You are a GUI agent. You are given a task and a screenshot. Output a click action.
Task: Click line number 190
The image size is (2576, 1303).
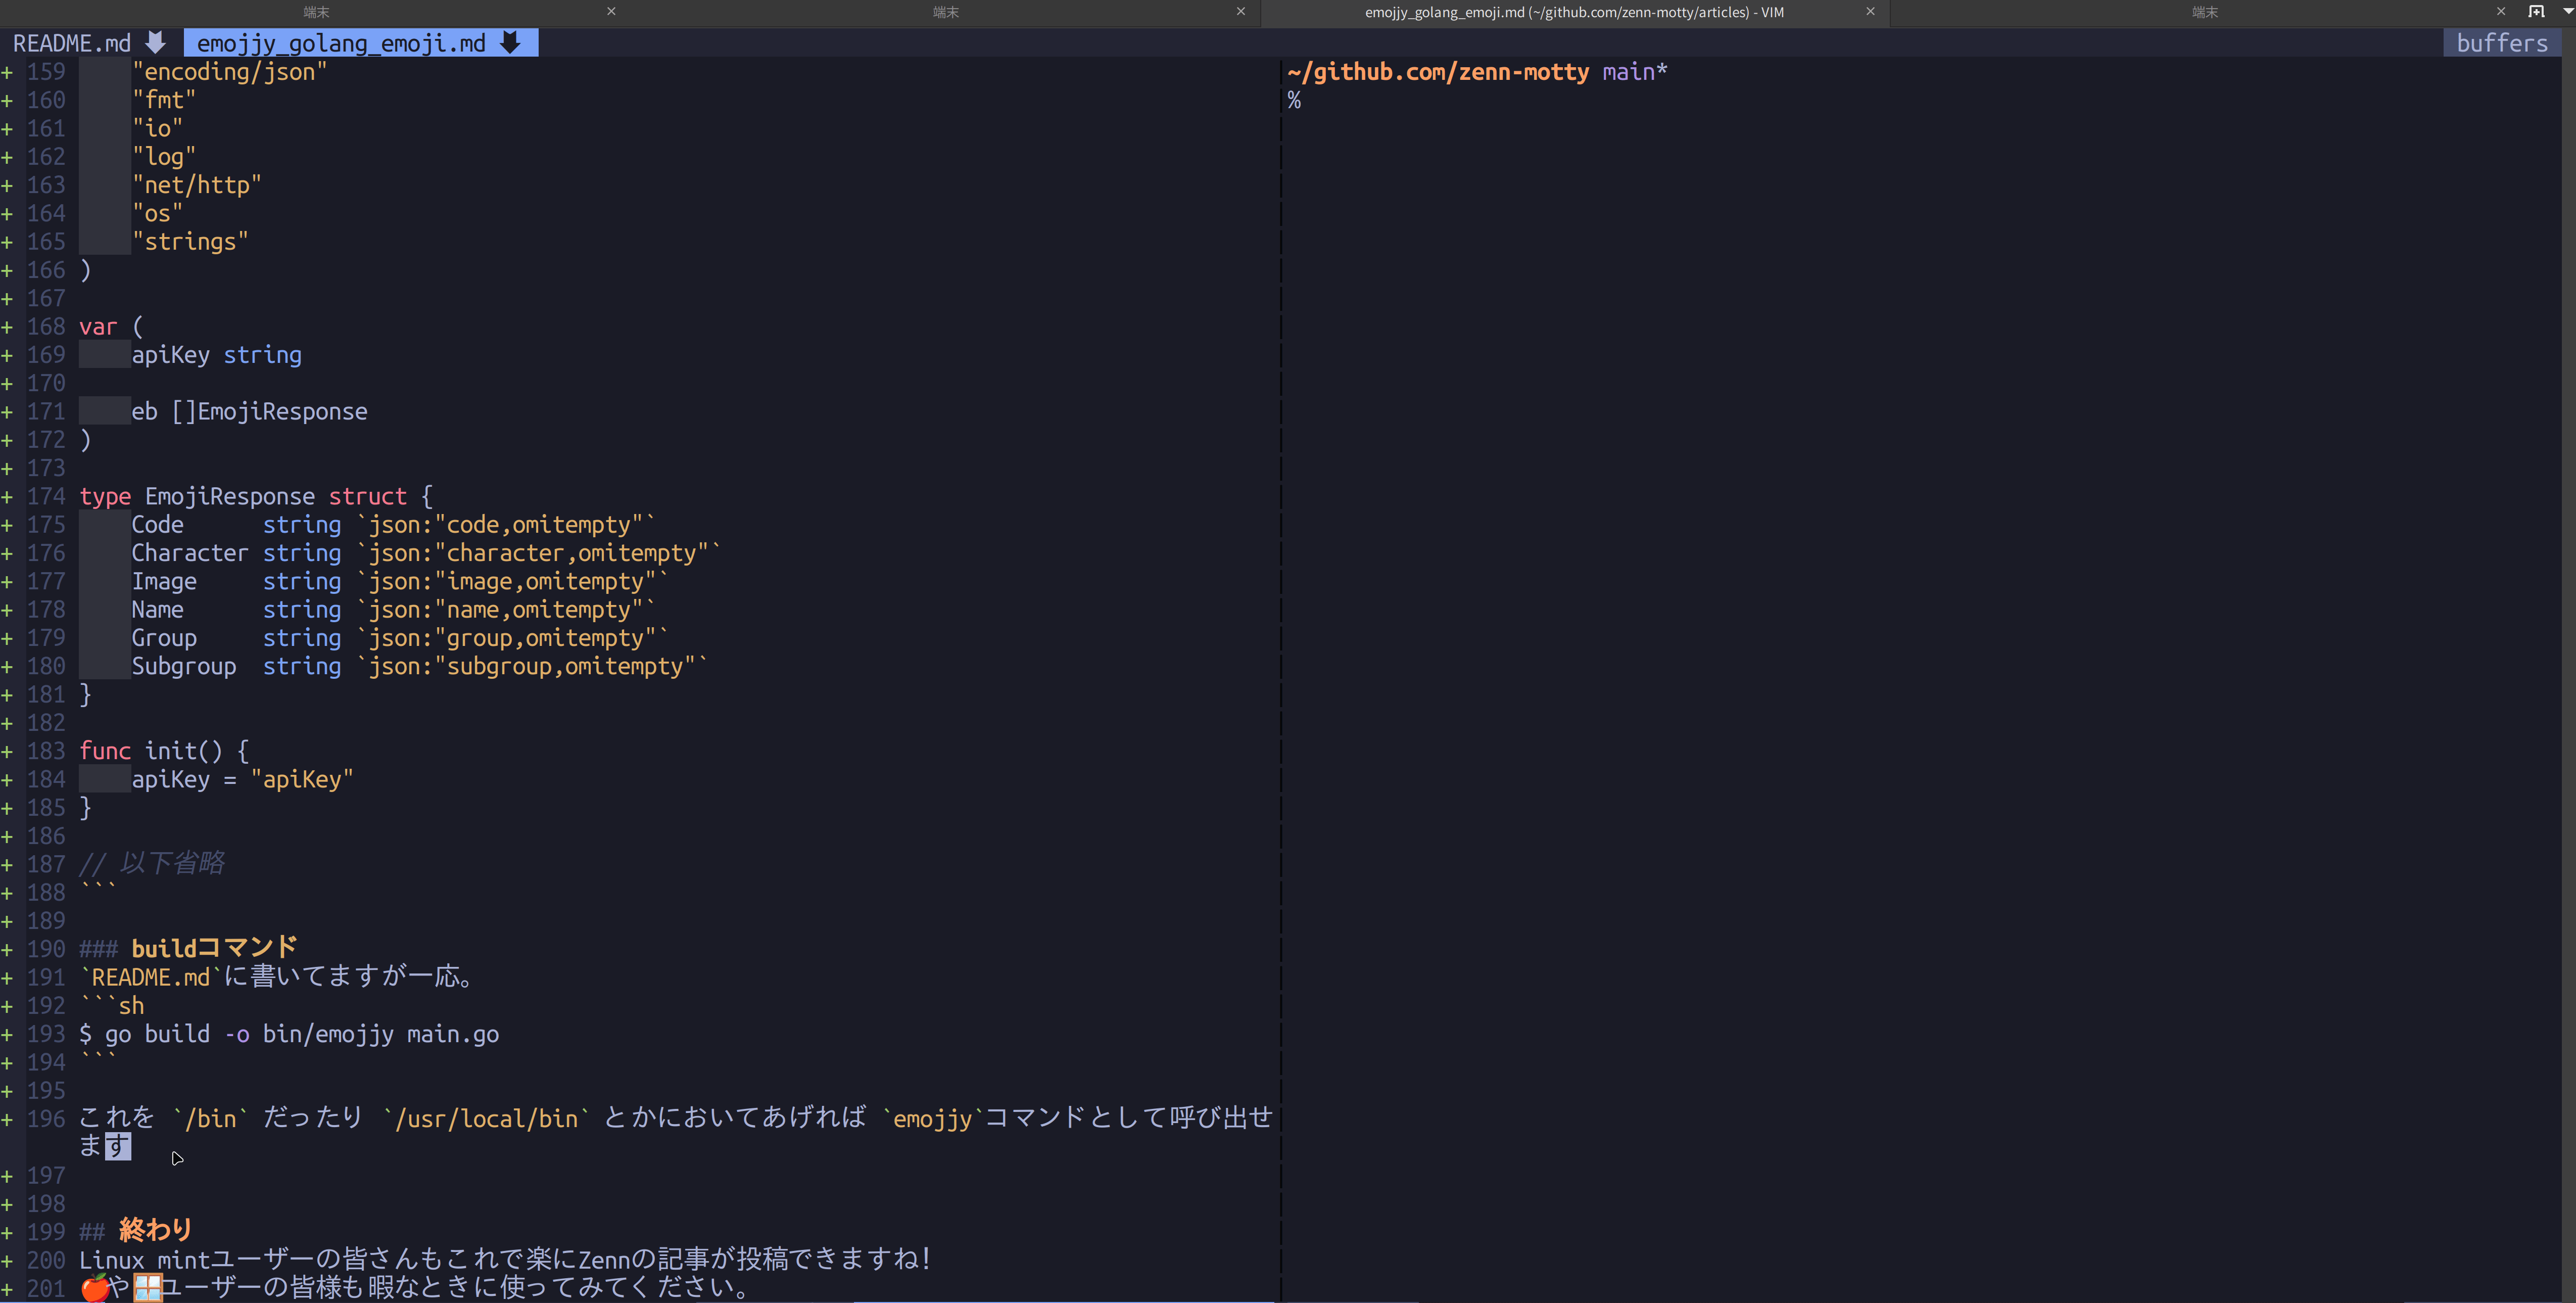[x=46, y=949]
